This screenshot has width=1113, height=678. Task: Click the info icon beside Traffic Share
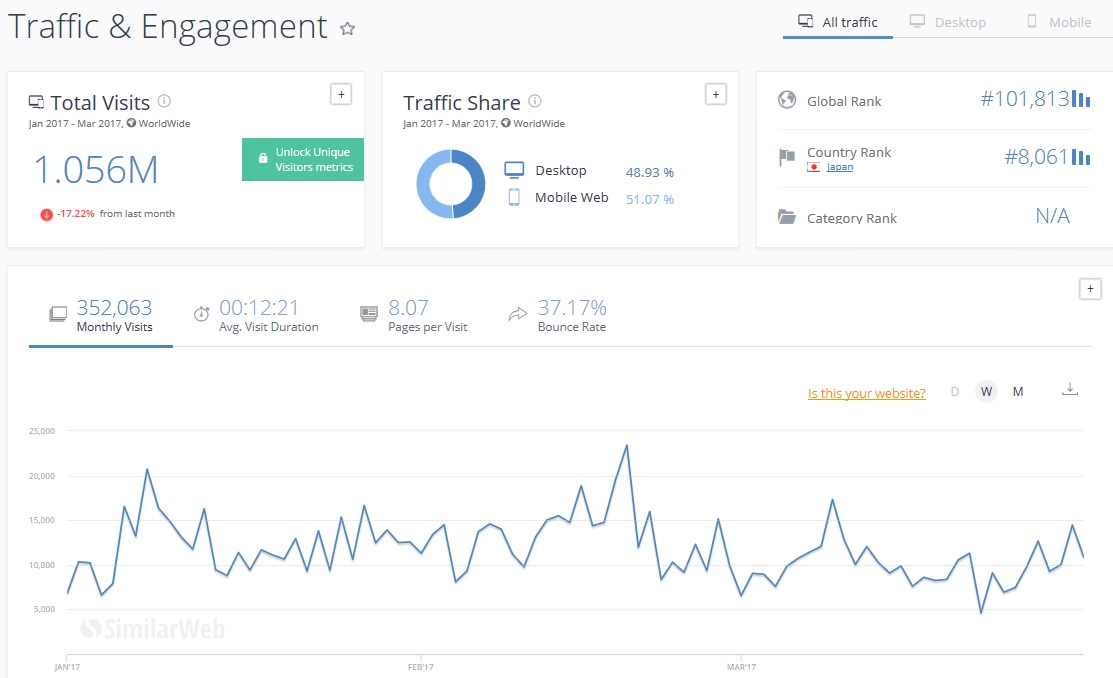[x=535, y=101]
